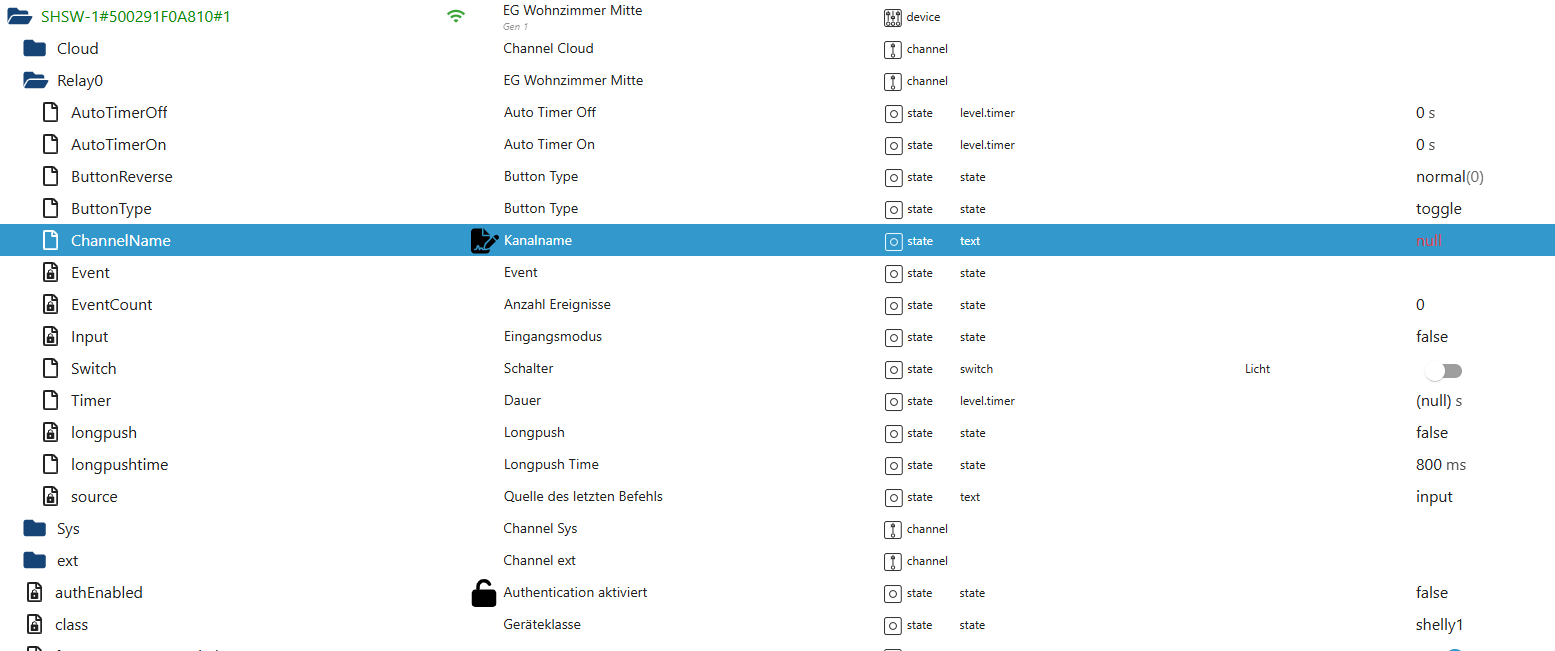This screenshot has height=651, width=1555.
Task: Click the unlocked padlock icon beside Authentication aktiviert
Action: pyautogui.click(x=484, y=593)
